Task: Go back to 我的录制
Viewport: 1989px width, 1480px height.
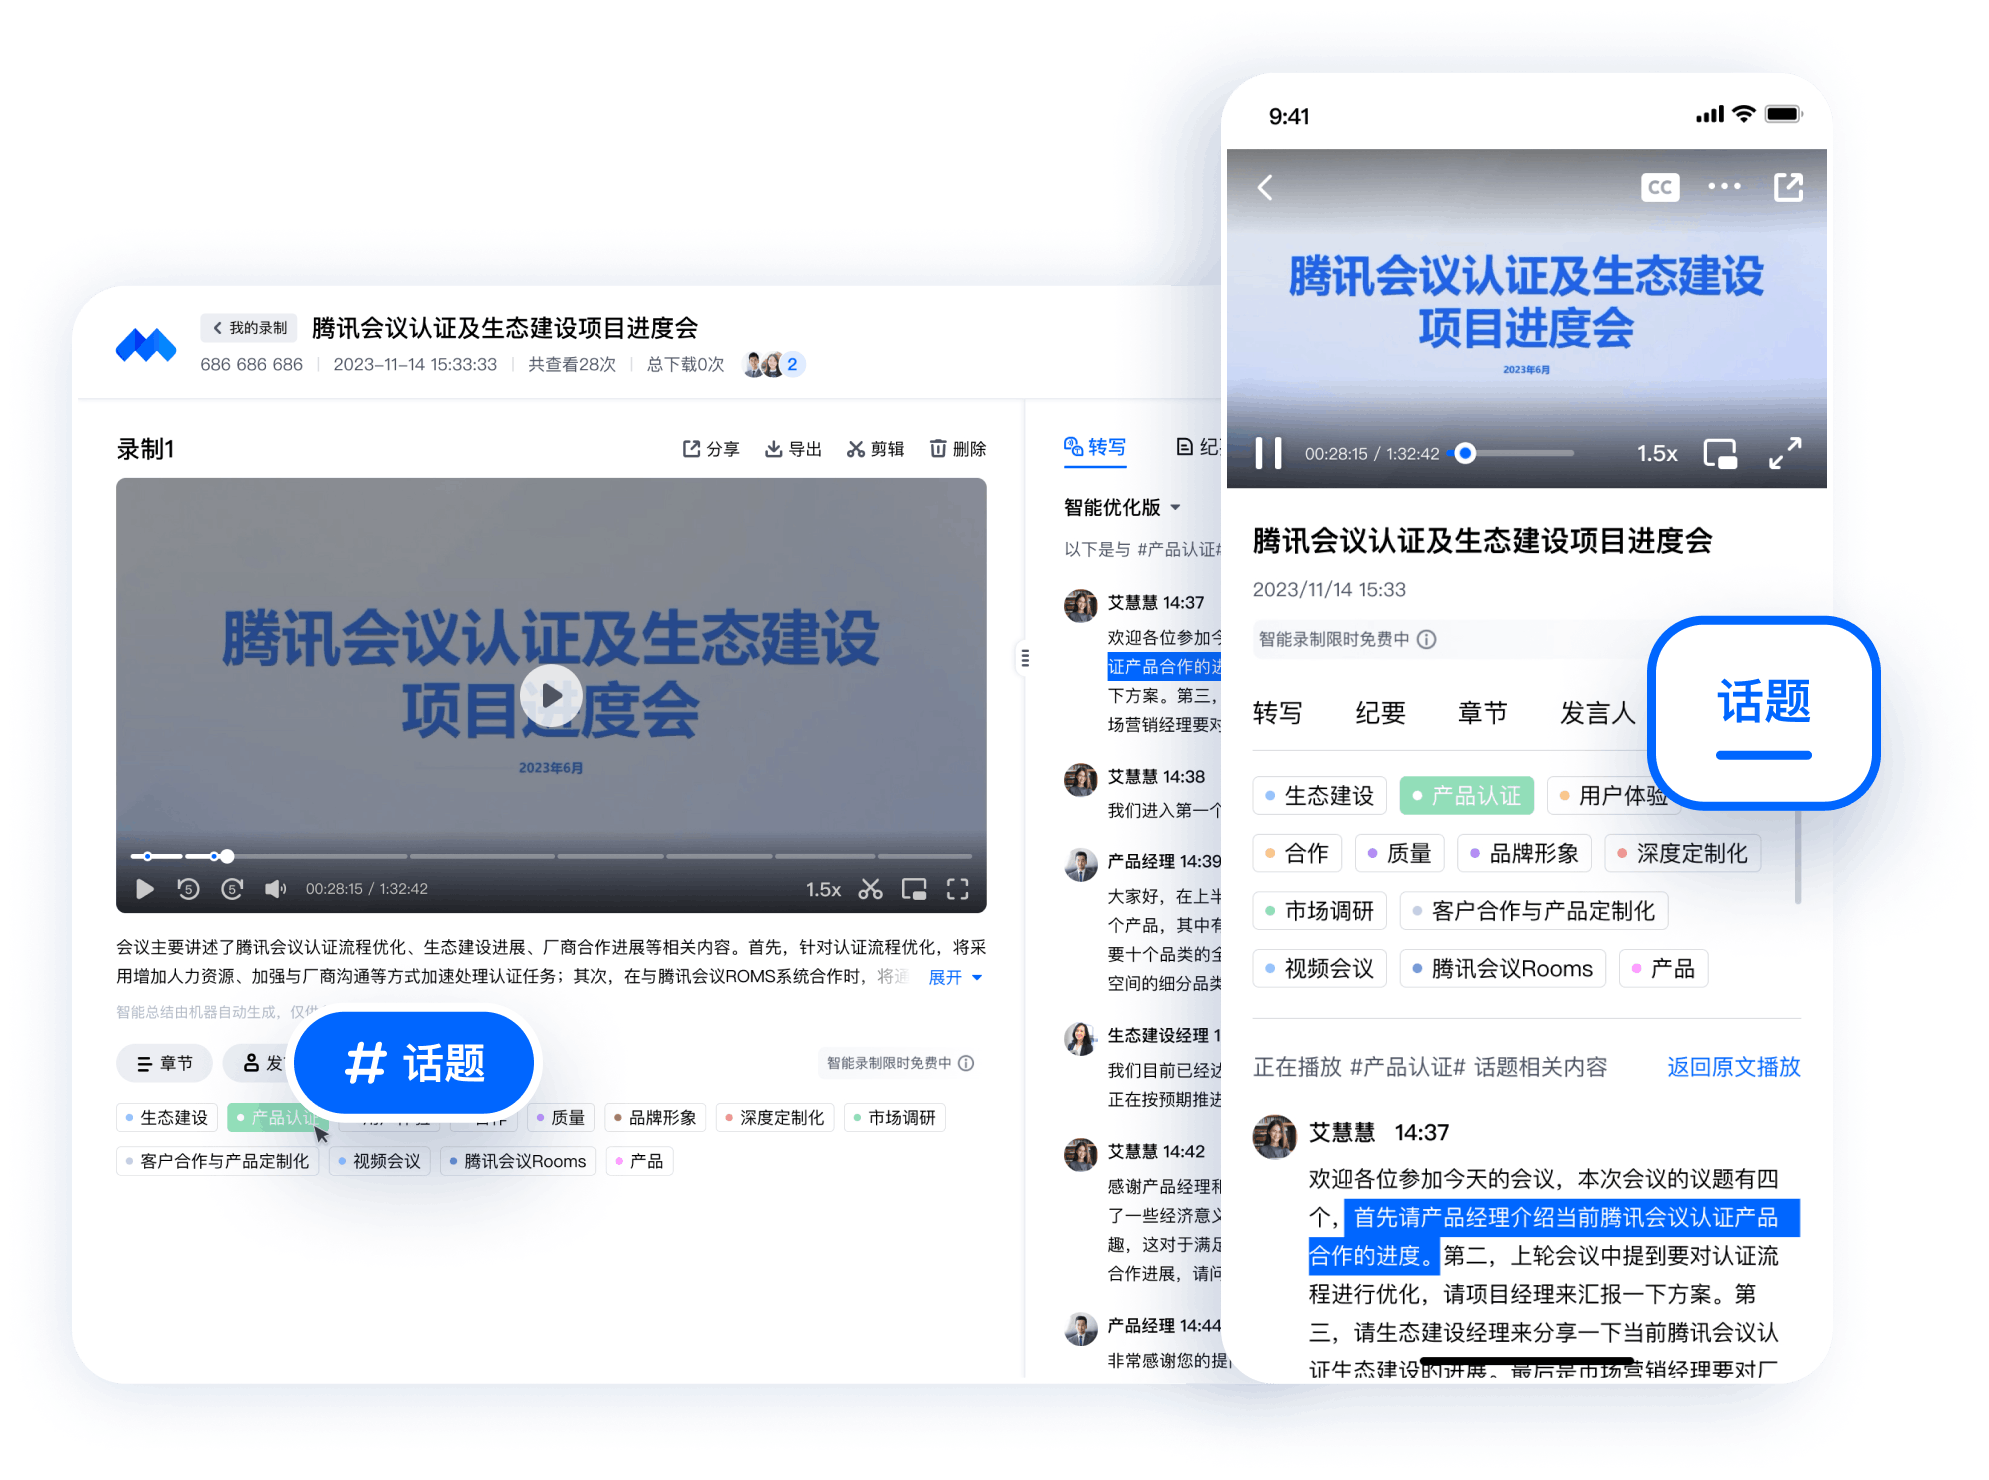Action: 249,328
